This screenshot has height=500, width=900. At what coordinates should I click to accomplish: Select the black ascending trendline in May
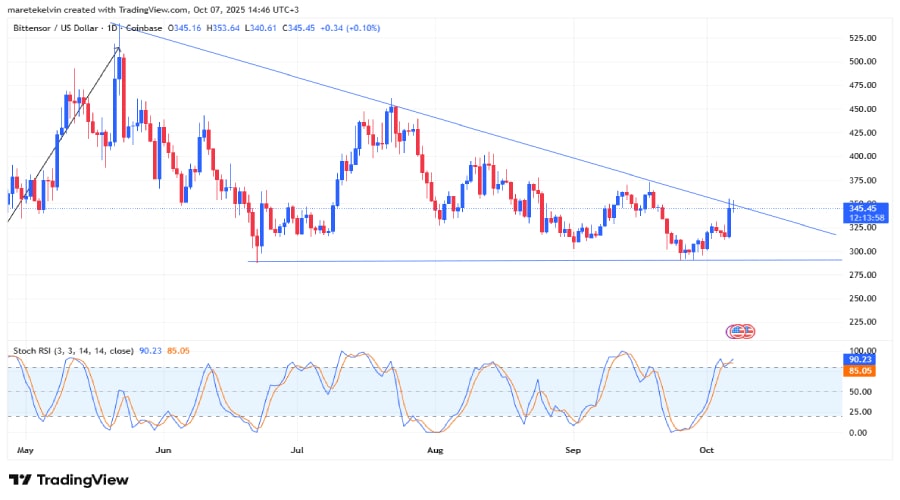[63, 134]
